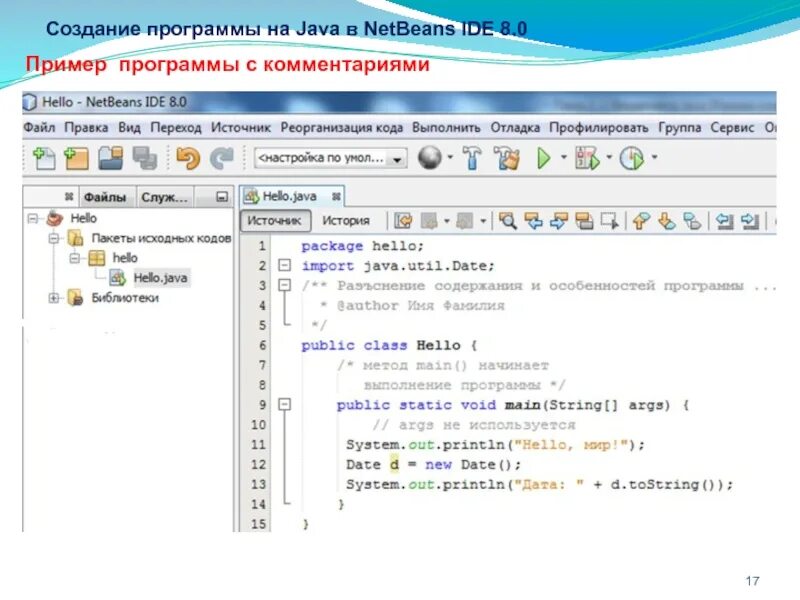Click the globe browser icon
Image resolution: width=800 pixels, height=600 pixels.
click(430, 158)
